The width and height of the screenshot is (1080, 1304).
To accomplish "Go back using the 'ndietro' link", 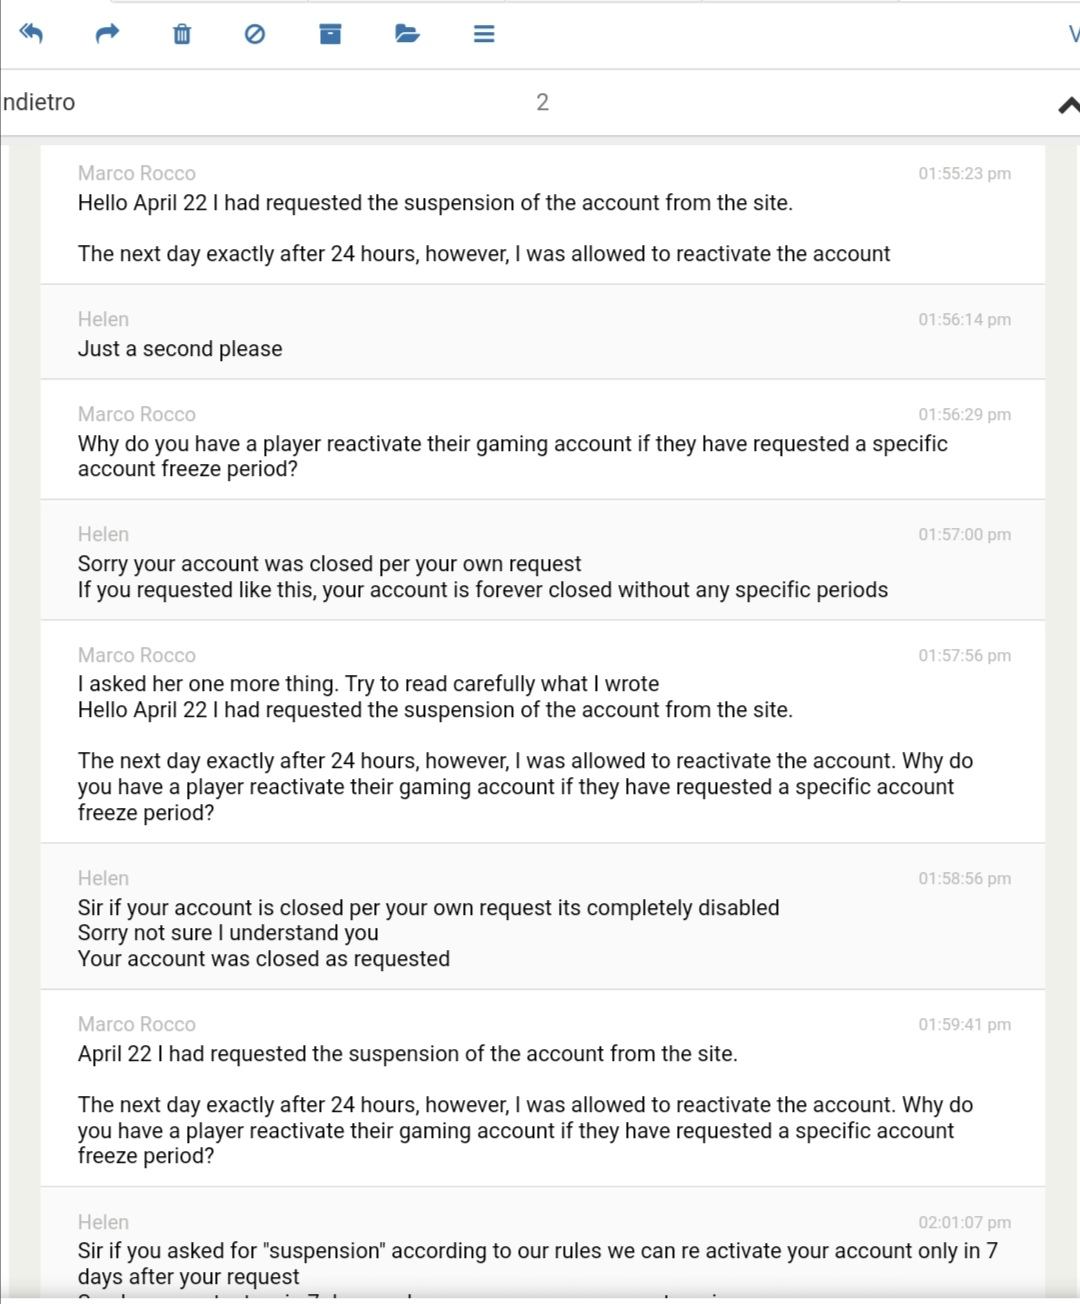I will click(39, 102).
